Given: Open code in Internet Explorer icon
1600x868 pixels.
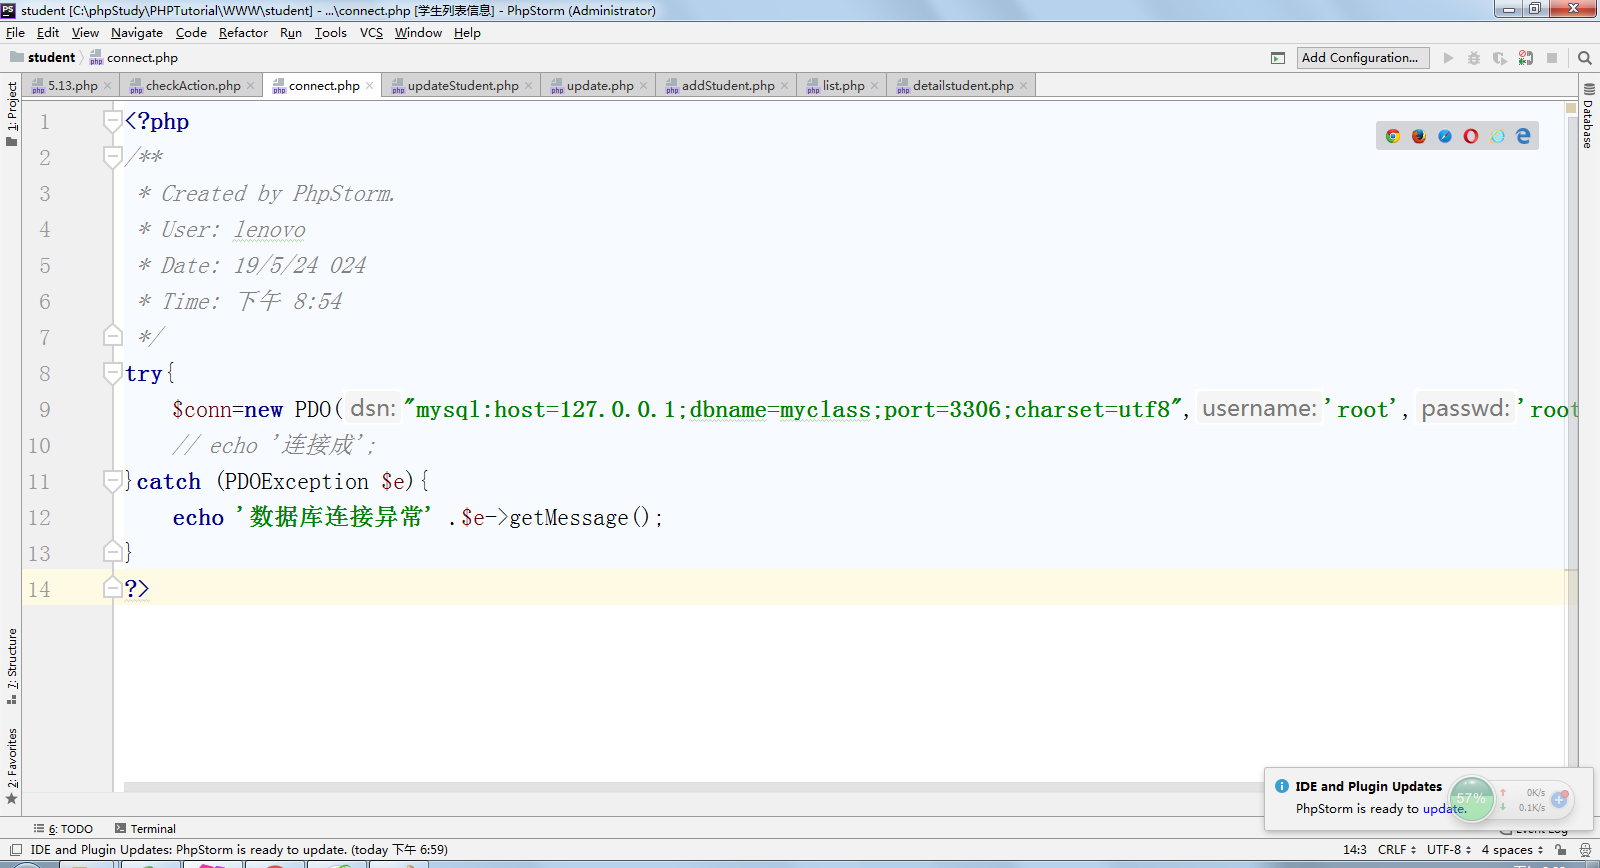Looking at the screenshot, I should [x=1497, y=136].
